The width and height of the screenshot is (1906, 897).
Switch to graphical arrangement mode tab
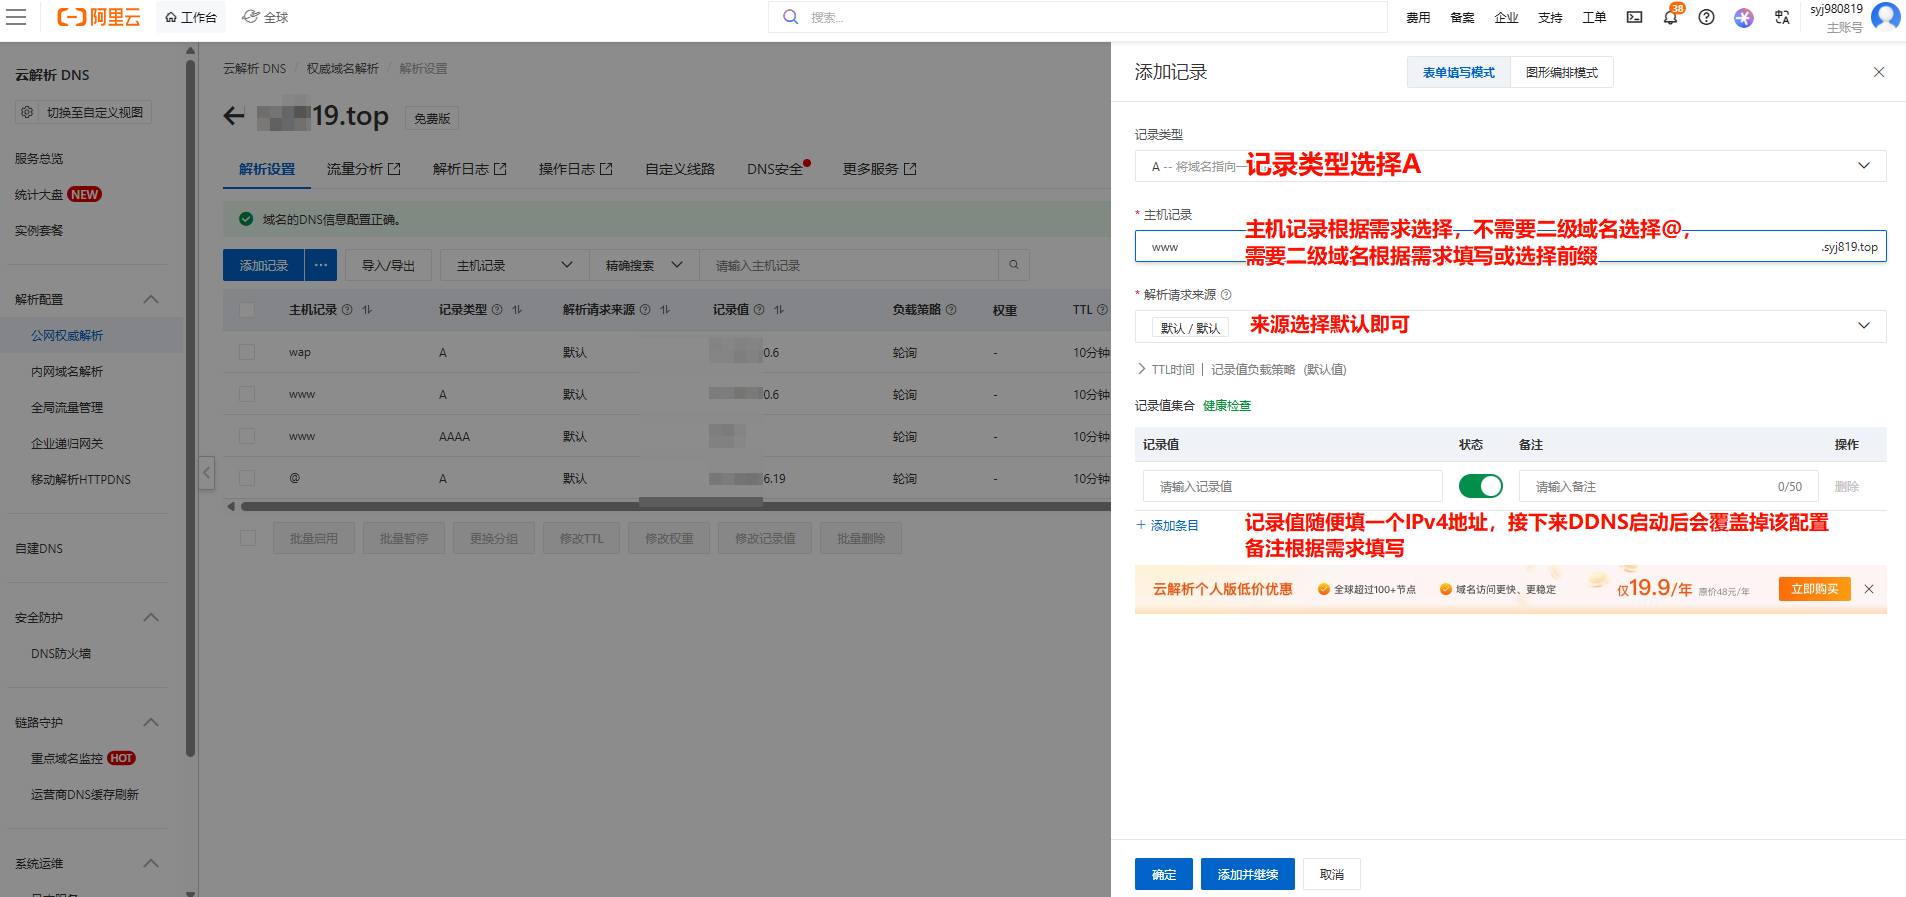click(x=1561, y=73)
